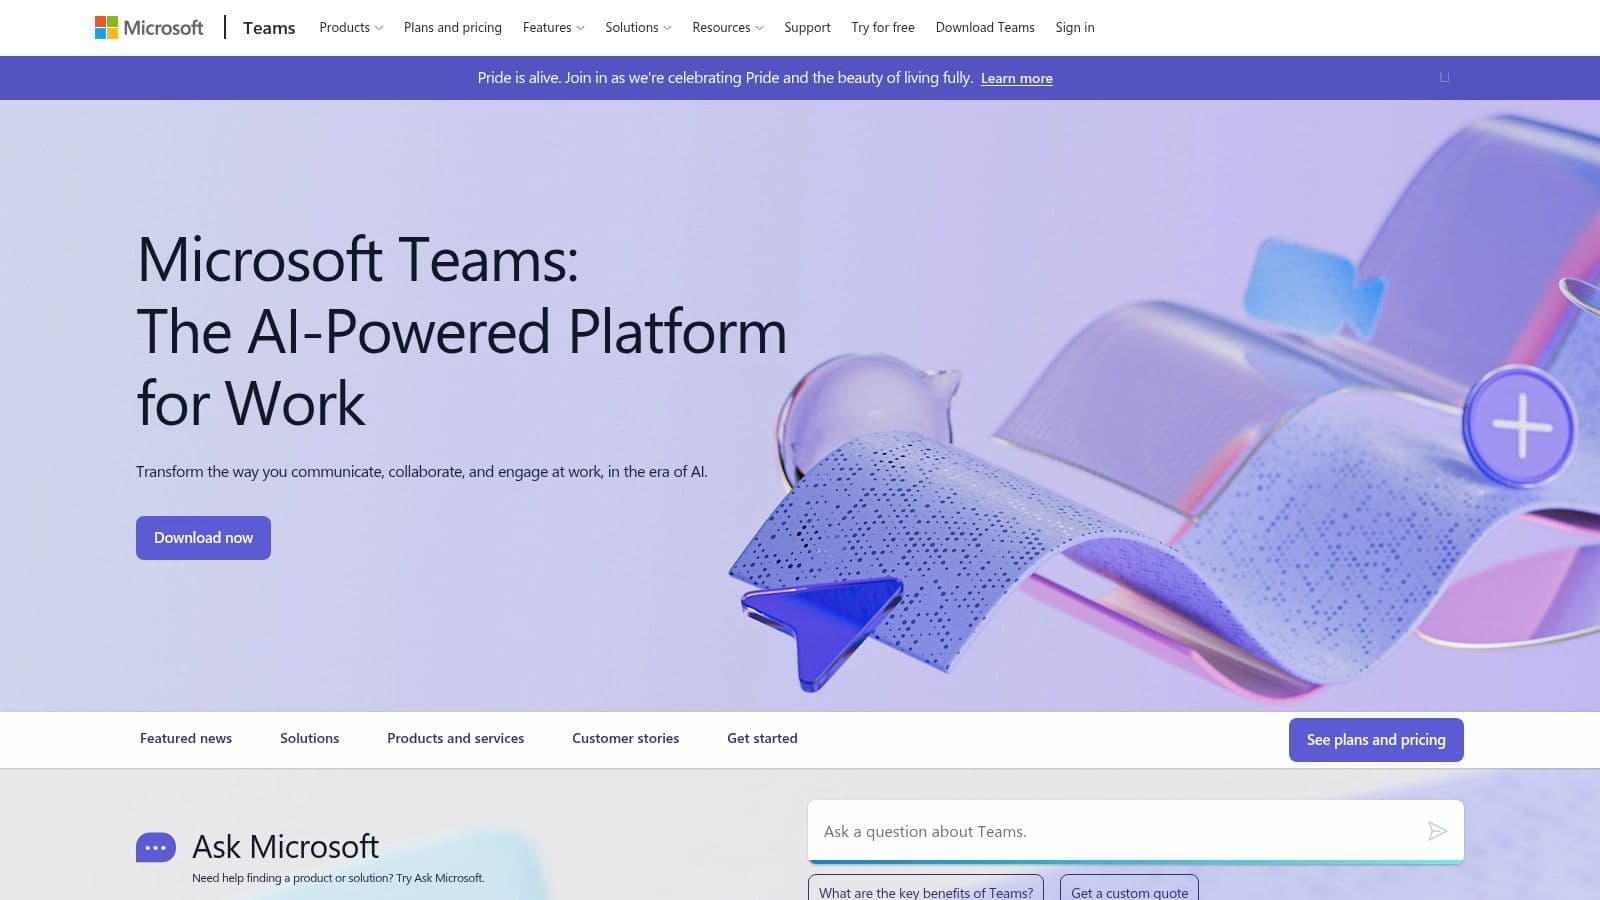The width and height of the screenshot is (1600, 900).
Task: Jump to Customer stories section
Action: pos(625,738)
